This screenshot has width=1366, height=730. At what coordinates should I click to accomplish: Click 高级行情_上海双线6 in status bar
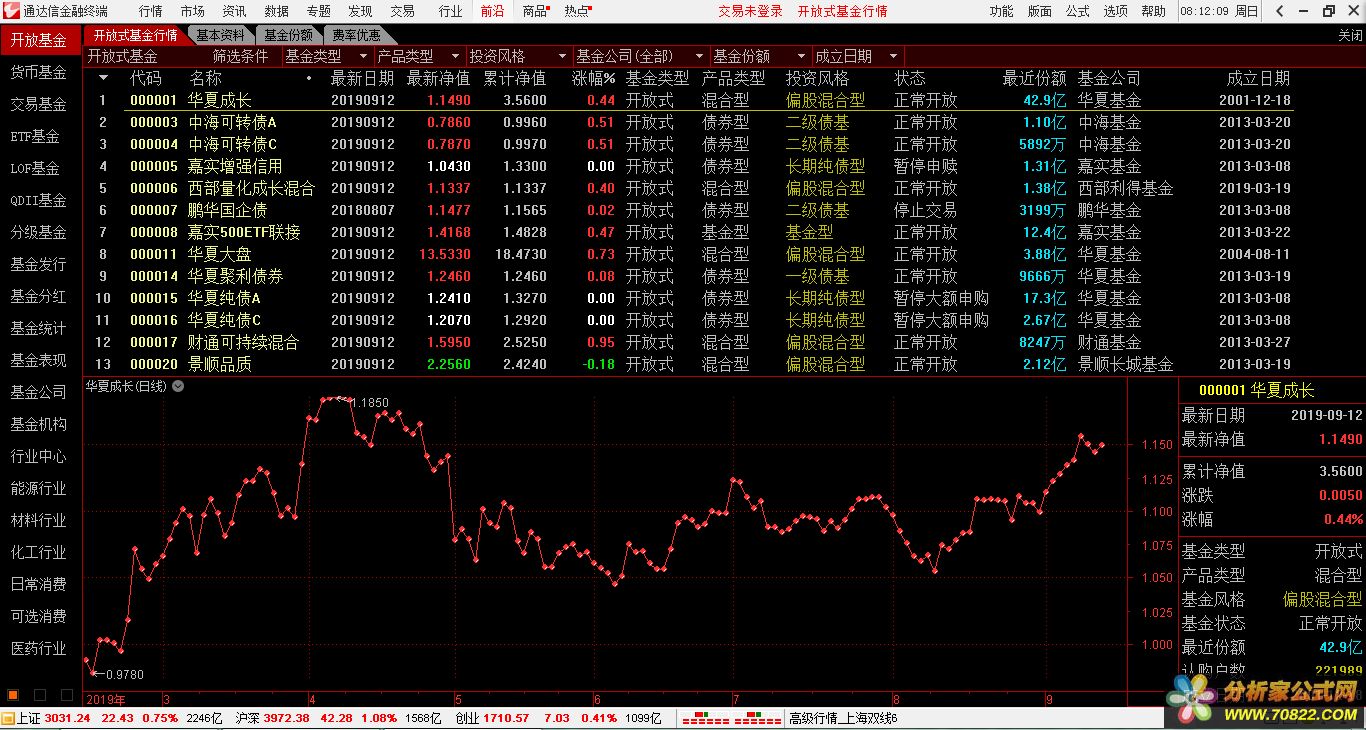point(843,718)
